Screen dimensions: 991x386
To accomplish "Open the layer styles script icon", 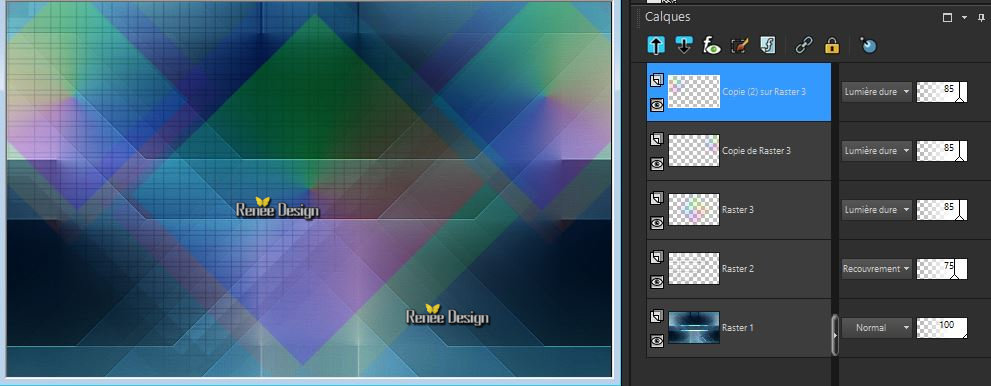I will pyautogui.click(x=768, y=45).
